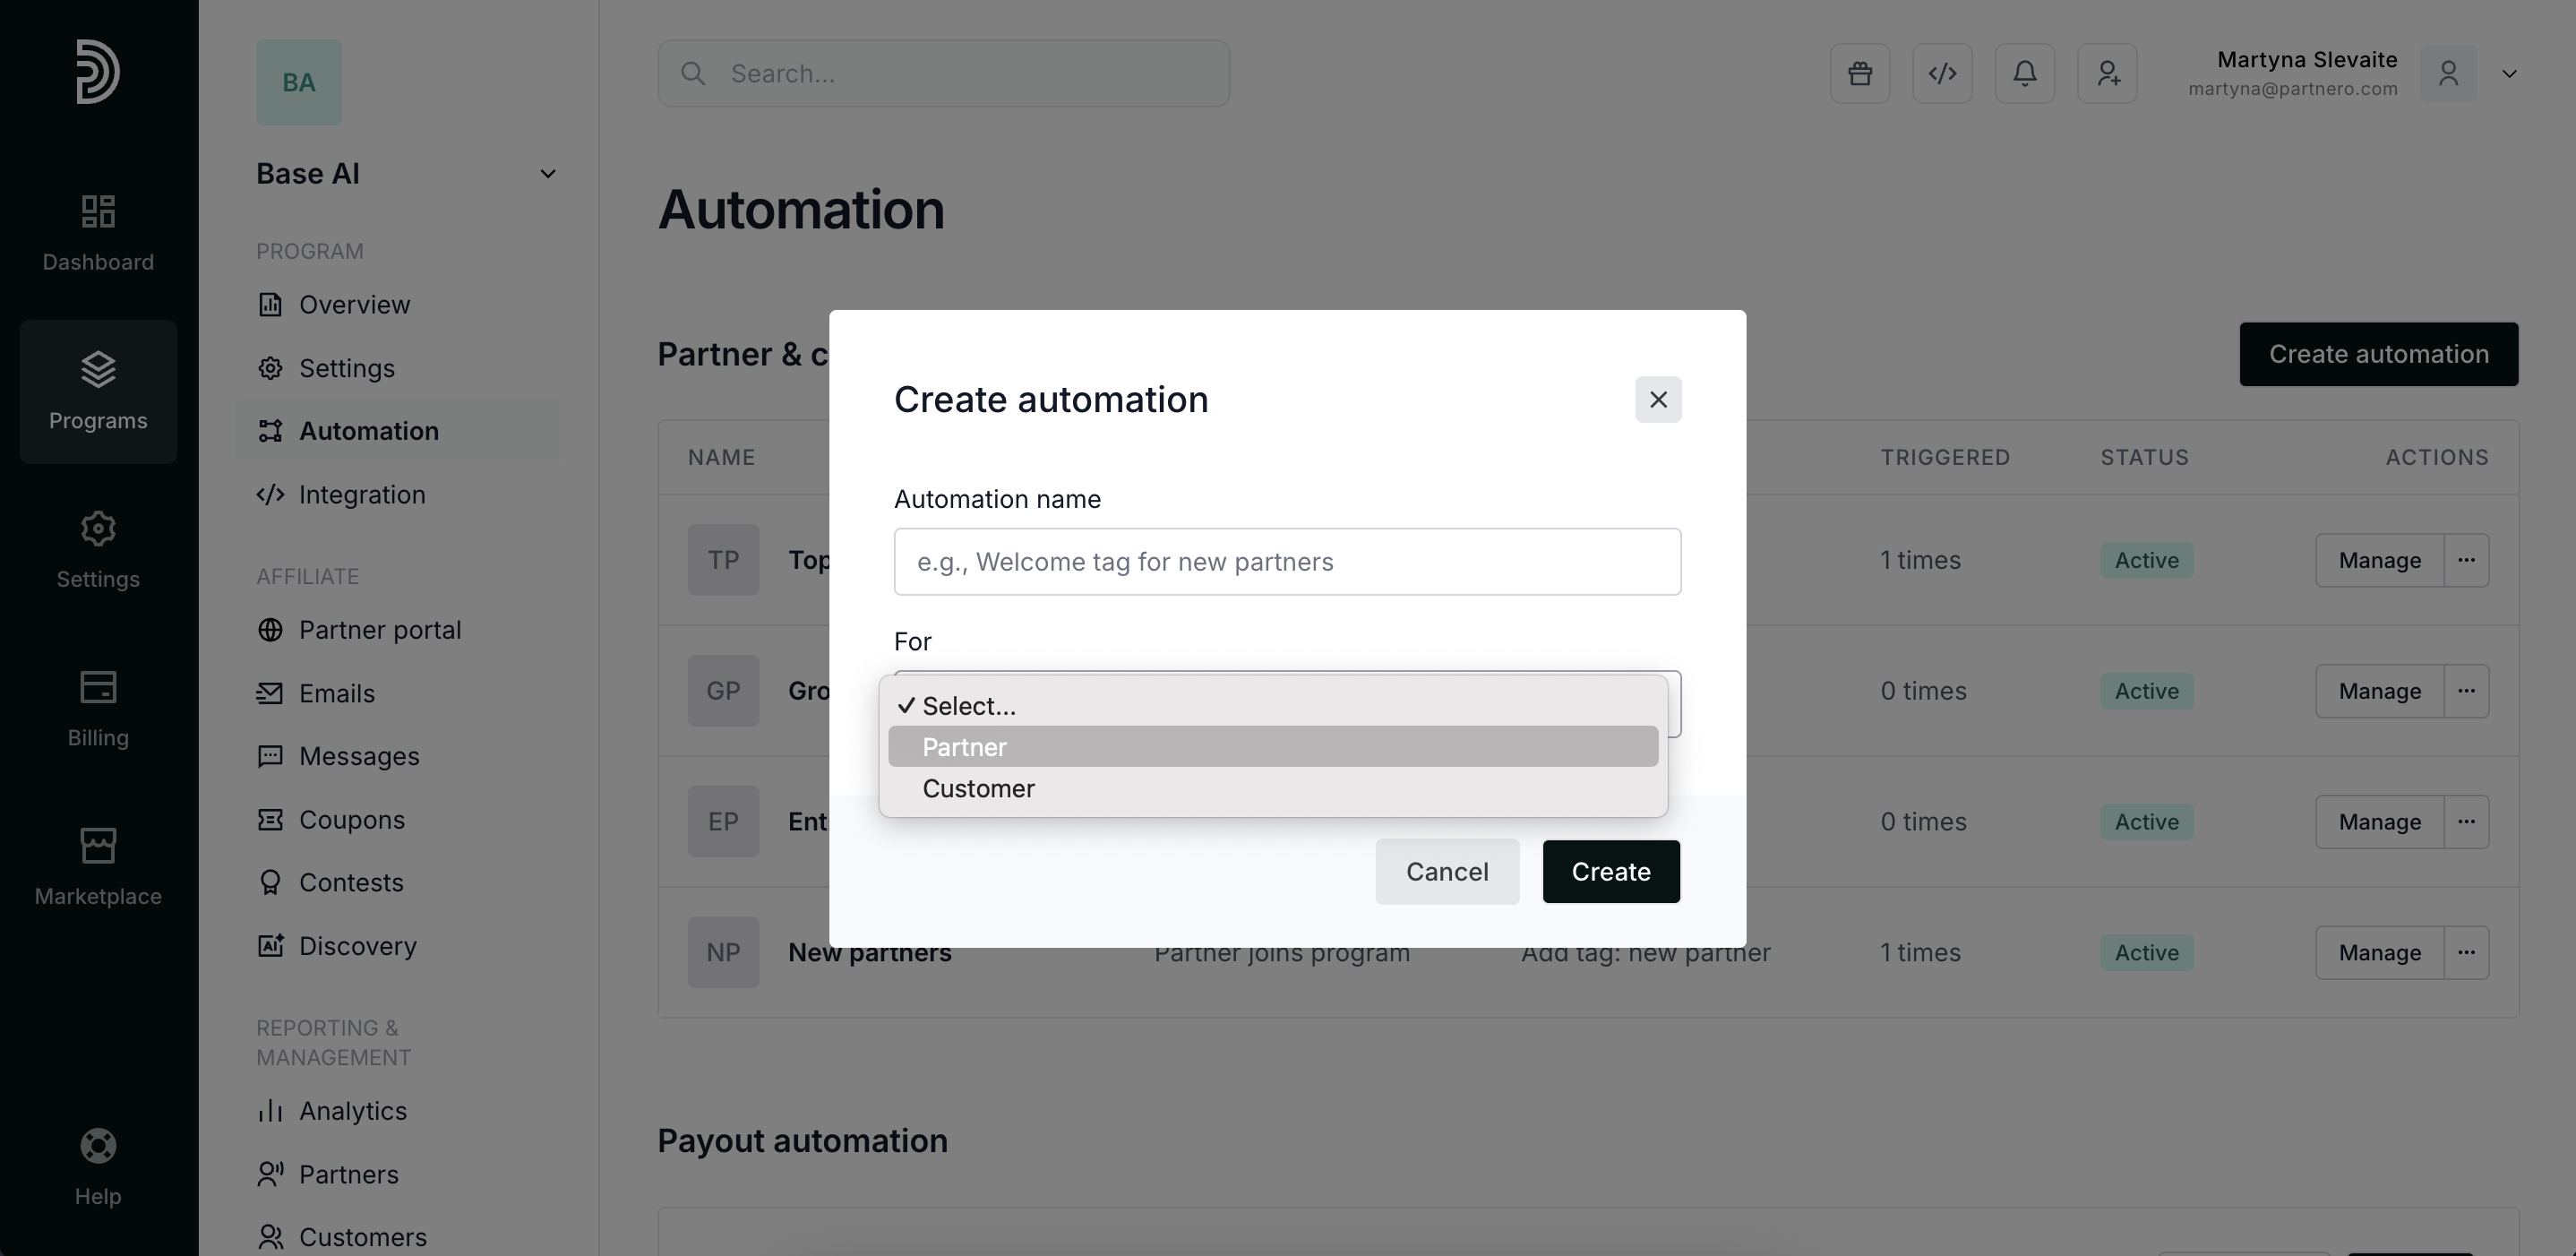Click the gift box icon in header

1859,73
